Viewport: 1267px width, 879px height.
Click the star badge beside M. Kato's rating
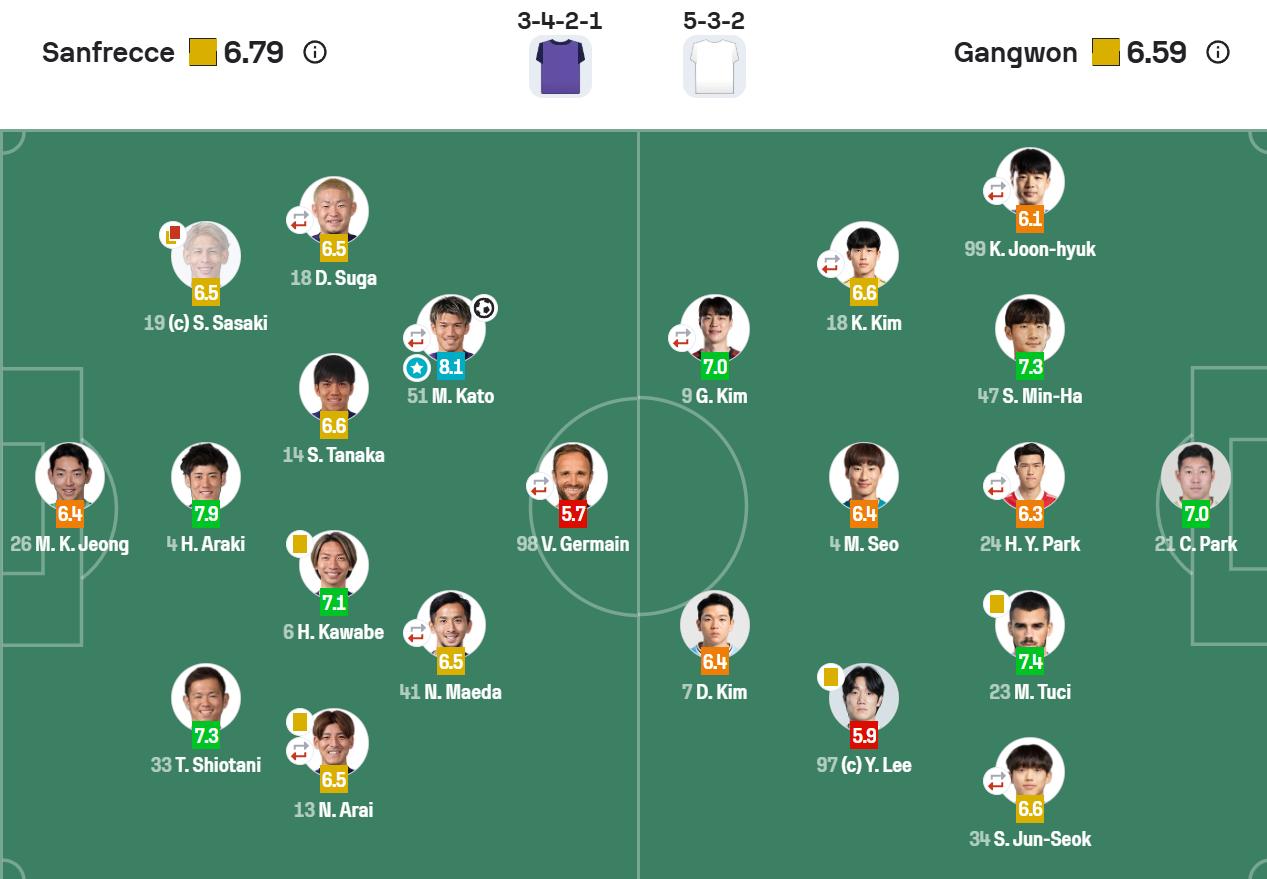coord(417,368)
